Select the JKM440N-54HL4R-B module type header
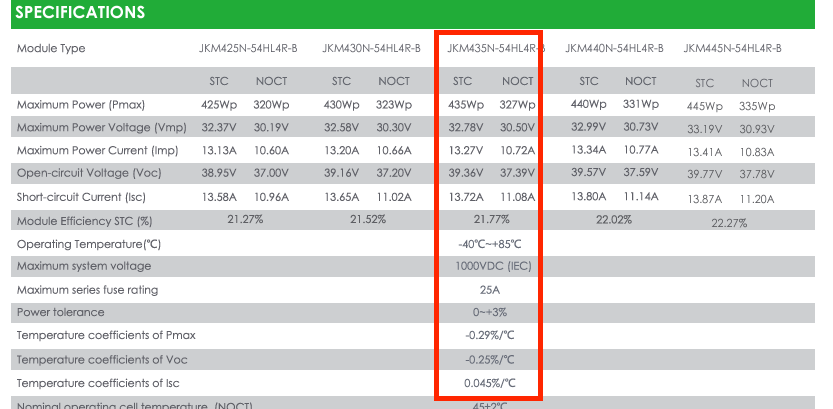The image size is (833, 409). click(614, 48)
